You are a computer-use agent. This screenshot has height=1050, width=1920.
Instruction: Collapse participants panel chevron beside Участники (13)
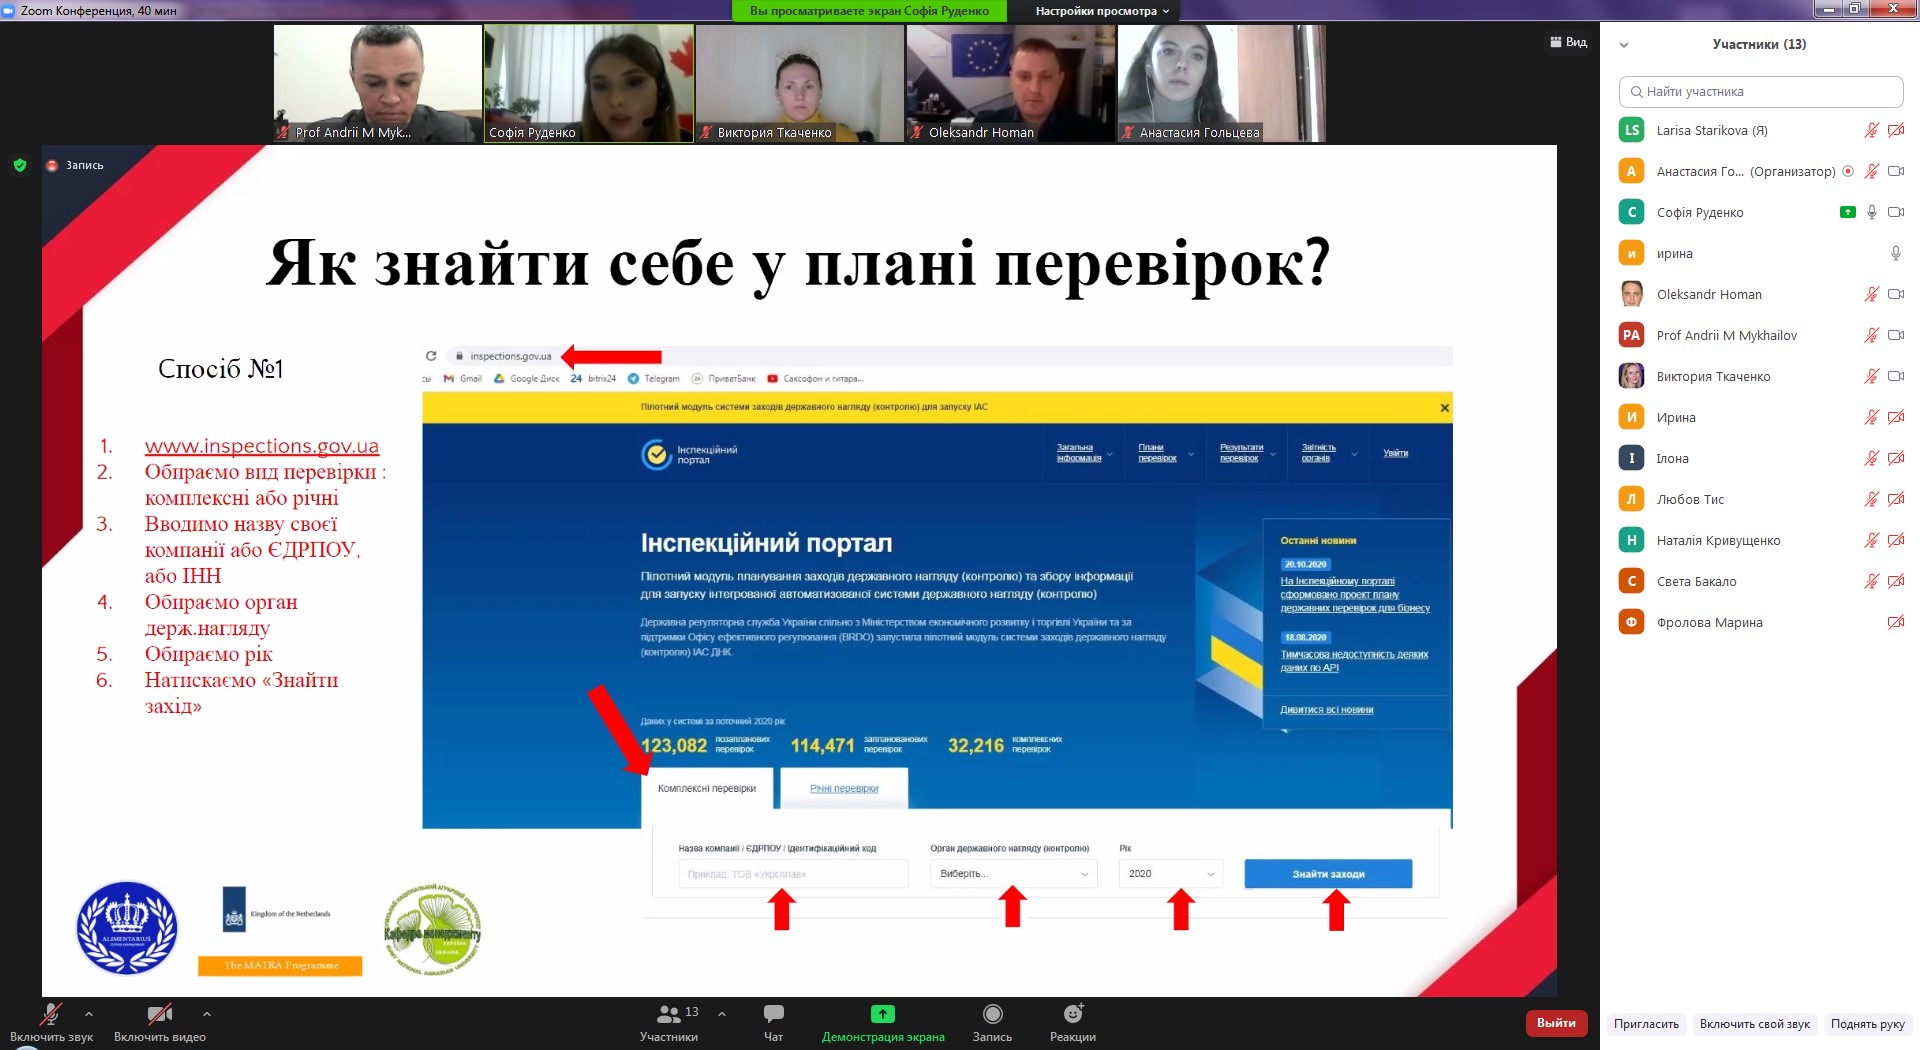pos(1624,45)
